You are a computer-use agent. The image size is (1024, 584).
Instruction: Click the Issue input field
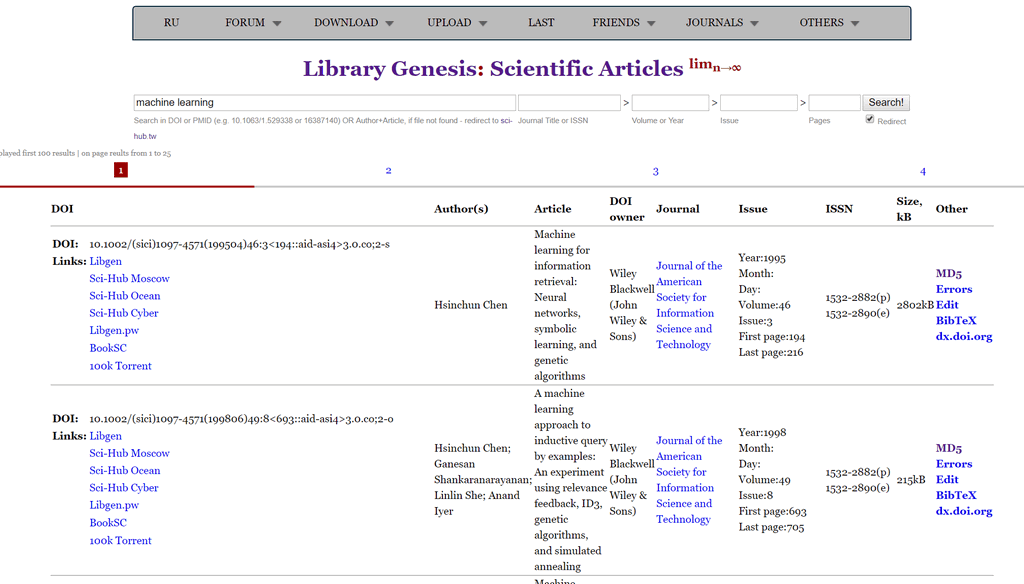(x=758, y=103)
